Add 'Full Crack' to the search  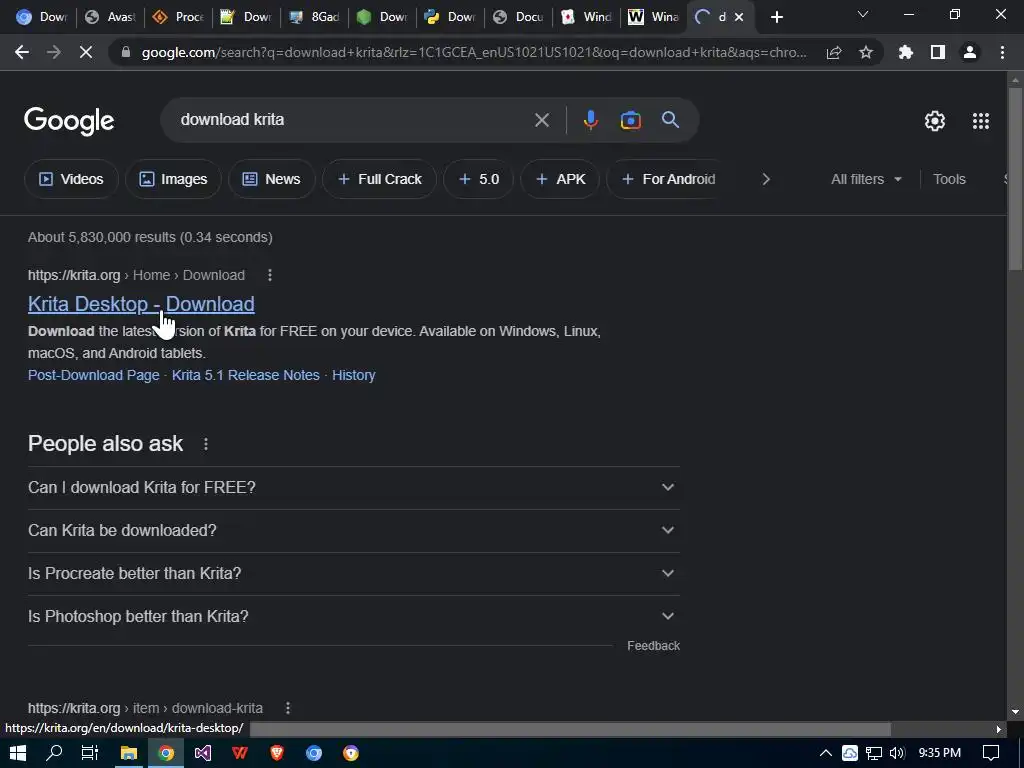(379, 179)
